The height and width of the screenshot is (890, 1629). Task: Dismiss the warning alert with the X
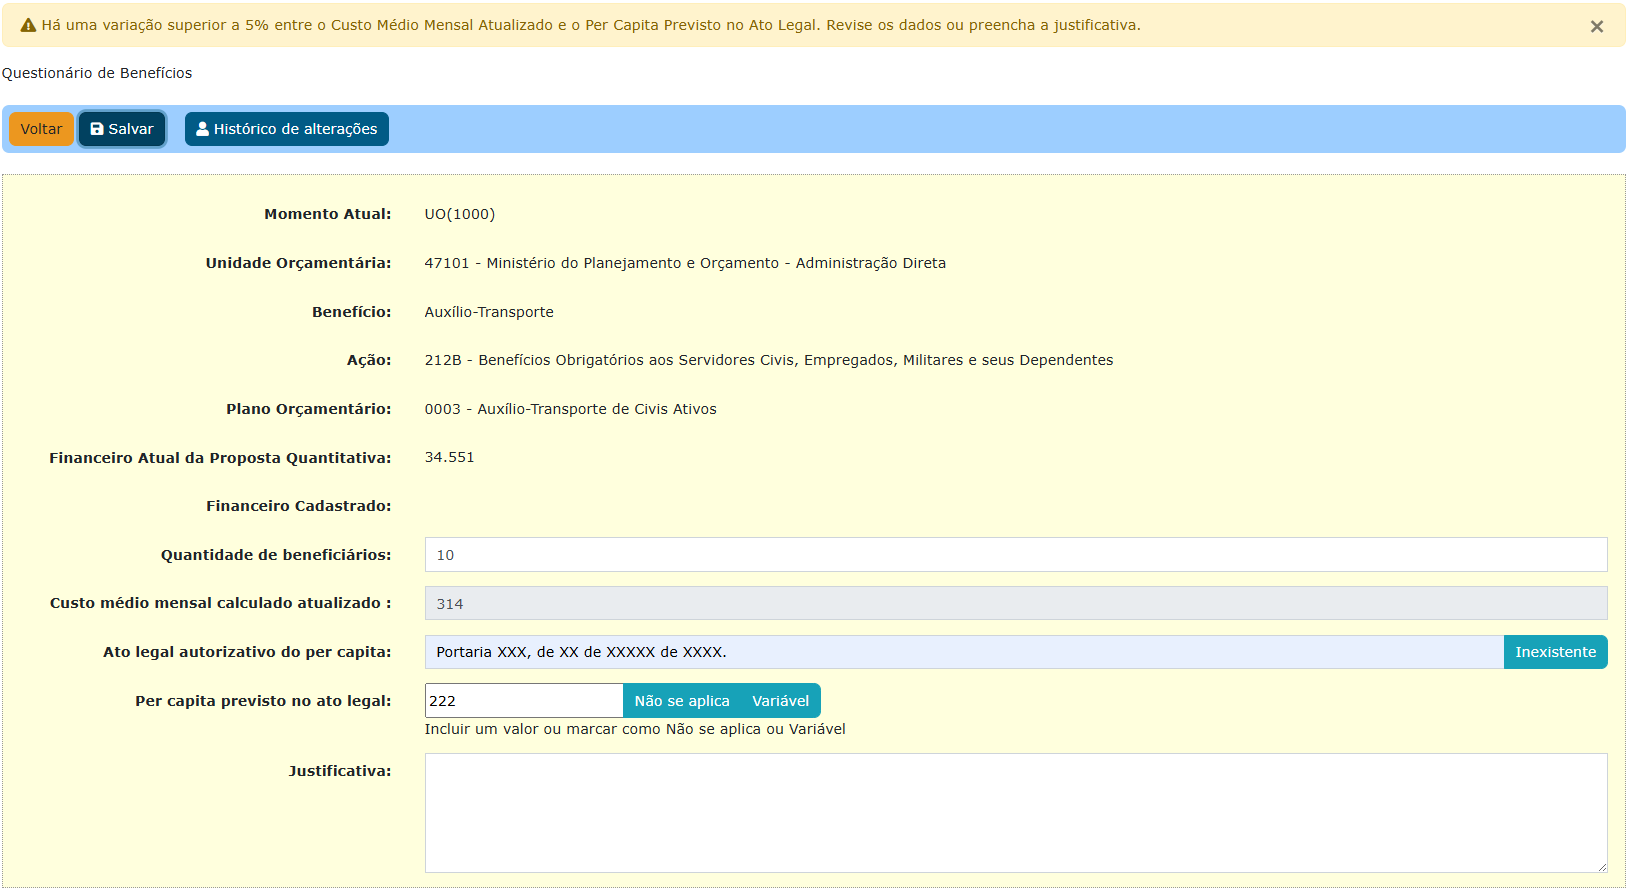[x=1596, y=27]
